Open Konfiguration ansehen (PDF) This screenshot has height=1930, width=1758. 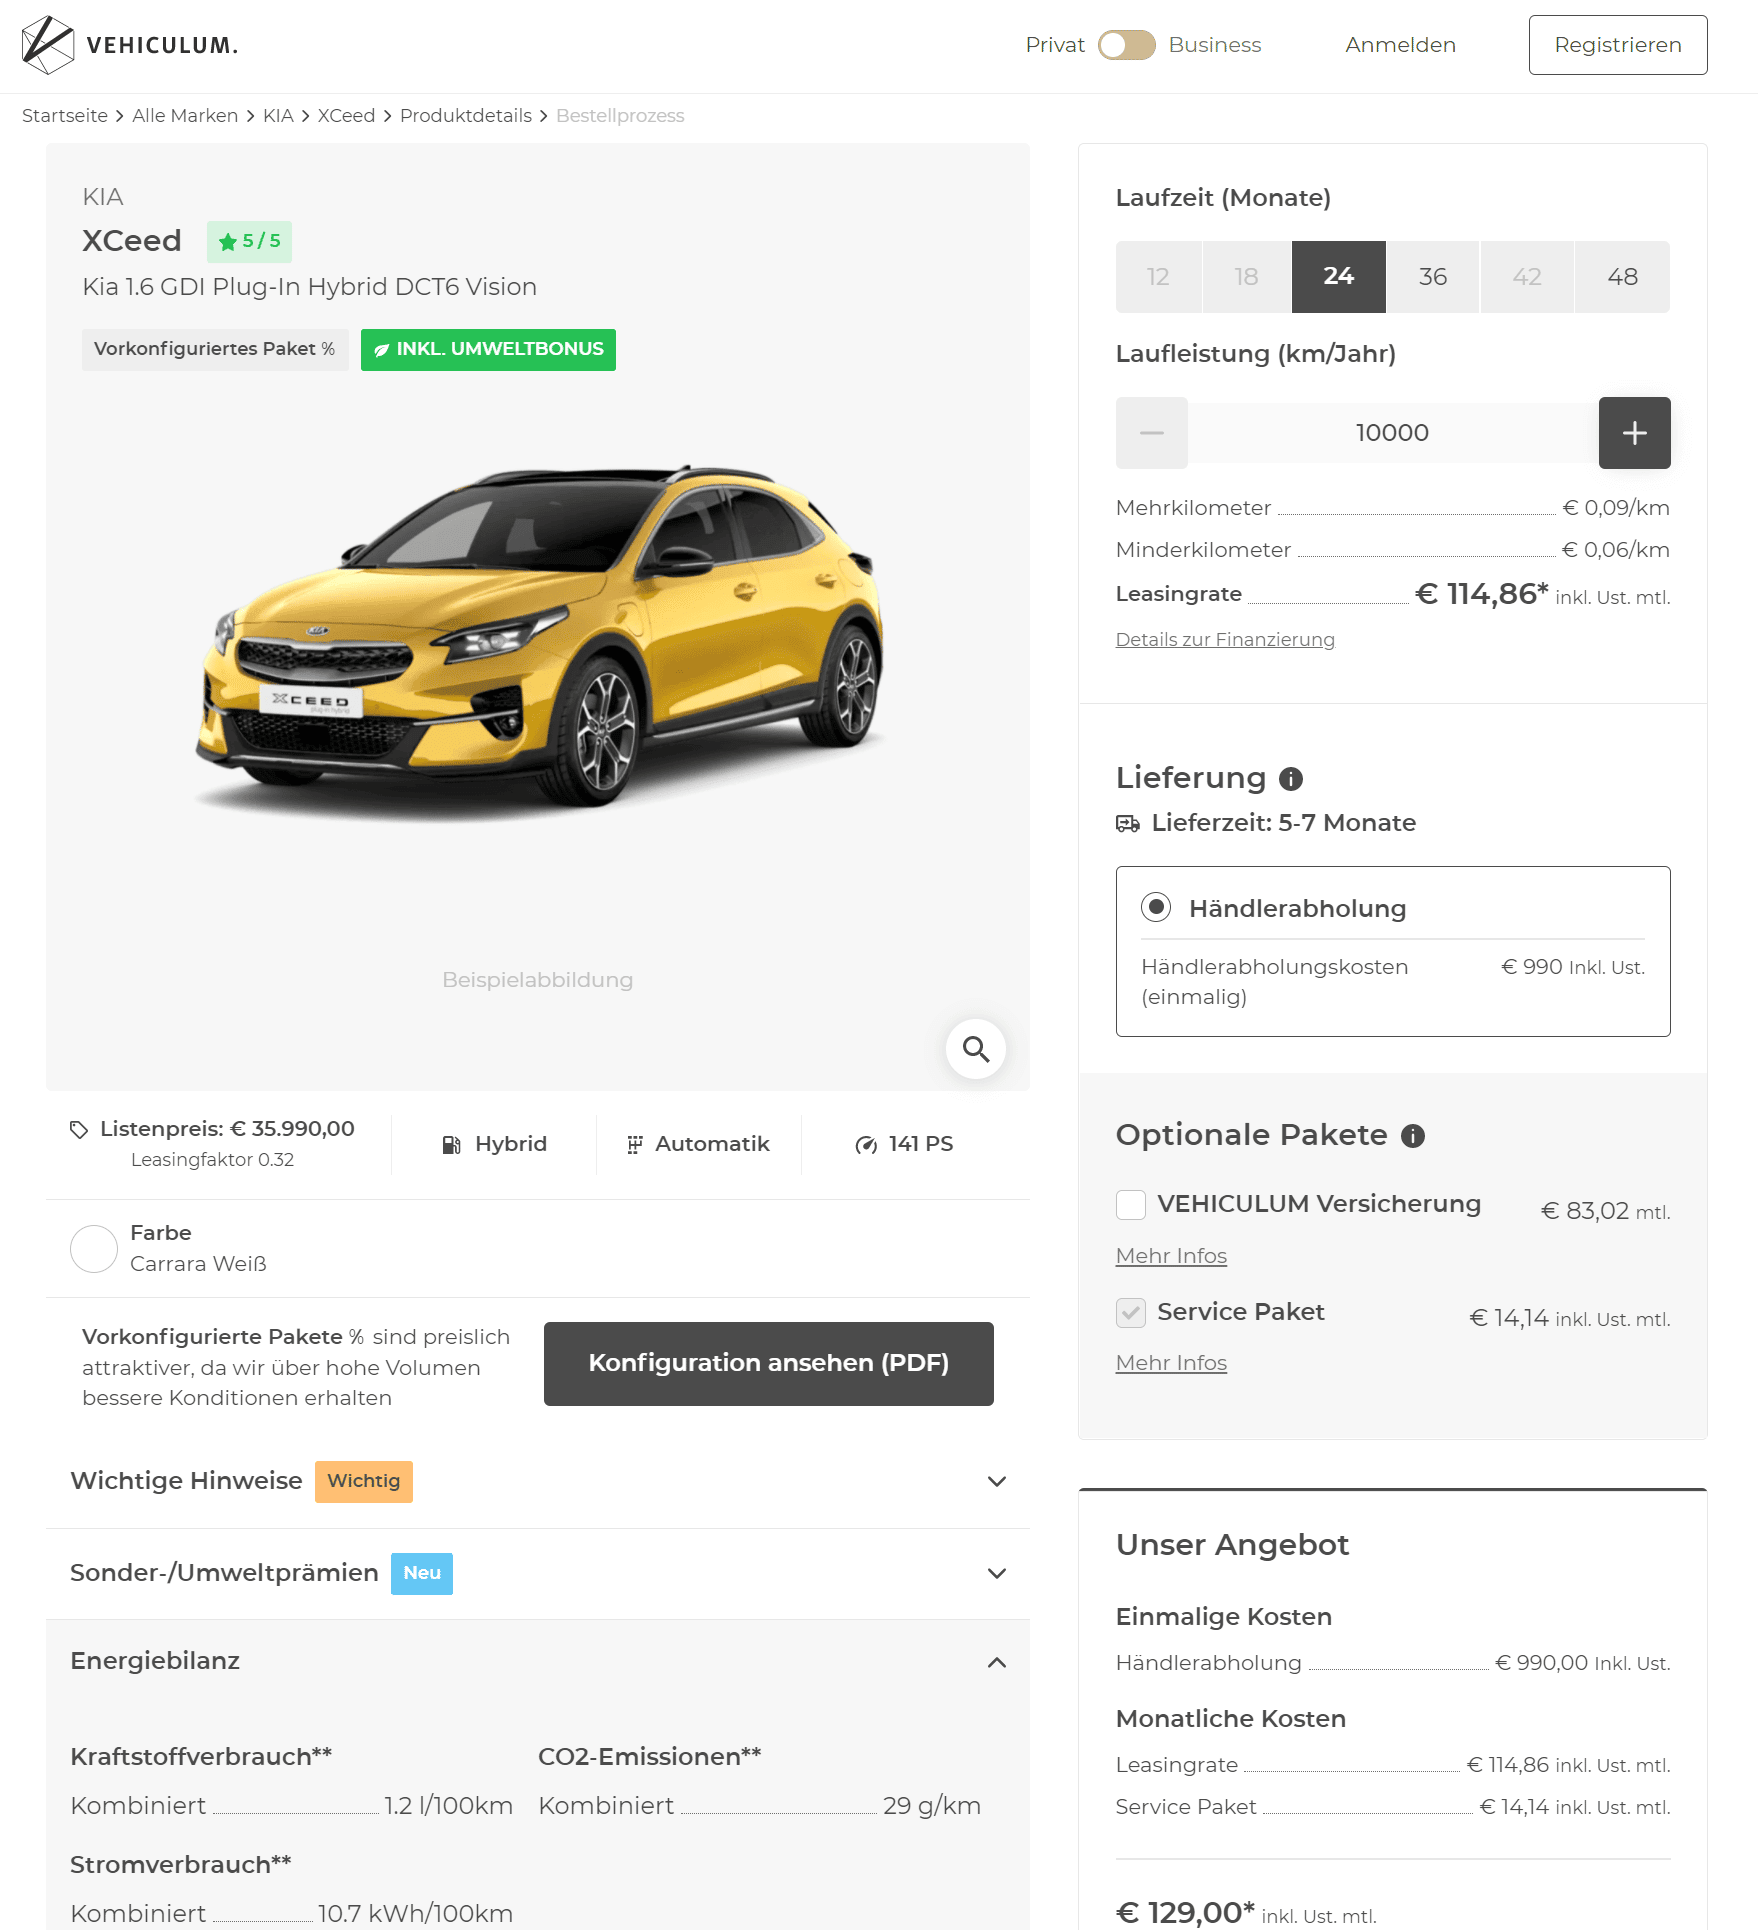tap(769, 1364)
